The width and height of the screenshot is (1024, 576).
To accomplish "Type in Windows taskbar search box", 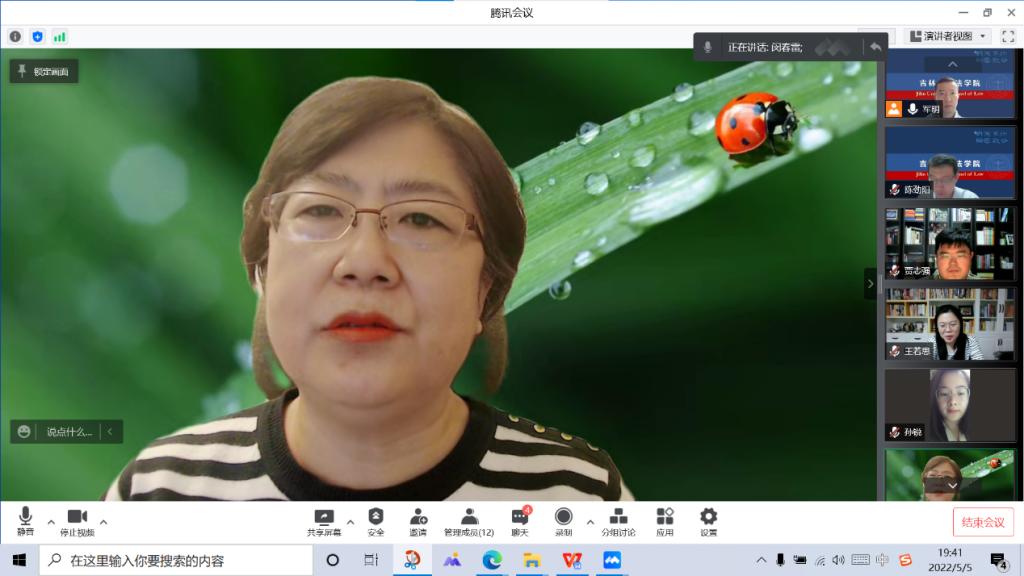I will coord(180,560).
